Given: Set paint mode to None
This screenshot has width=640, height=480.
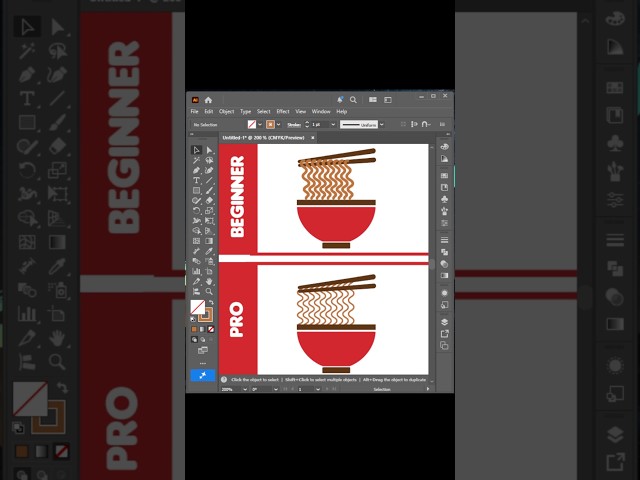Looking at the screenshot, I should pos(211,329).
